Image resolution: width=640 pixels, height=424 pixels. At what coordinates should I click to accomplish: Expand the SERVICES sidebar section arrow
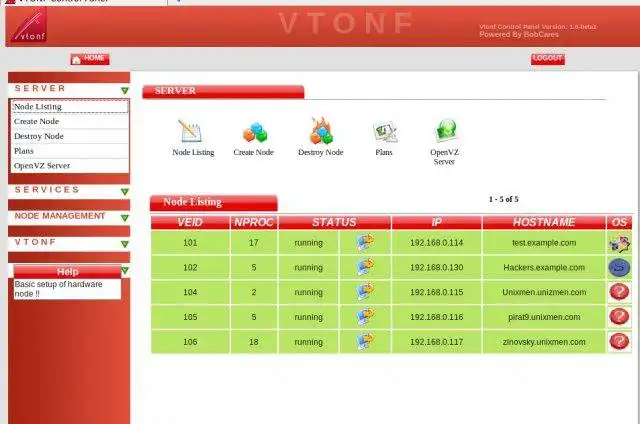click(x=125, y=192)
